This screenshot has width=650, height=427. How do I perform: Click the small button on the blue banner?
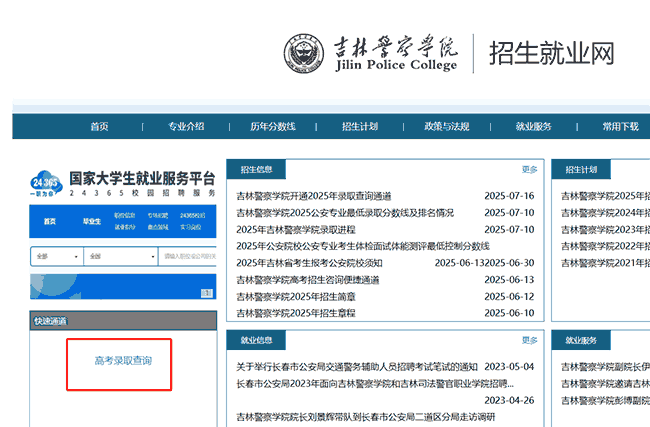coord(207,293)
